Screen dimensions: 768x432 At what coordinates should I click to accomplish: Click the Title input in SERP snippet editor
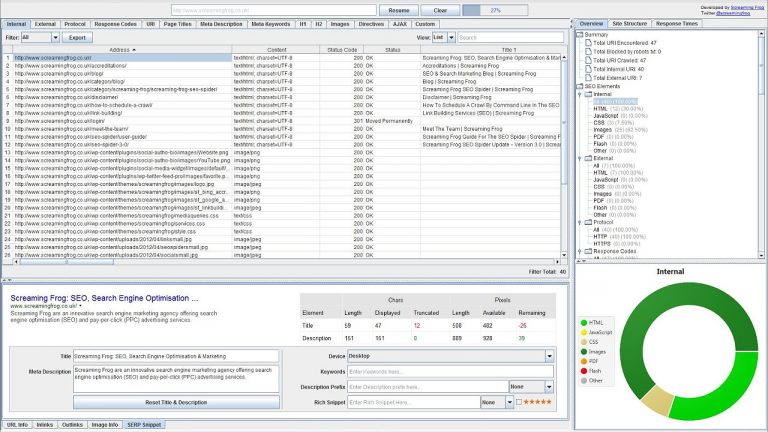click(176, 356)
